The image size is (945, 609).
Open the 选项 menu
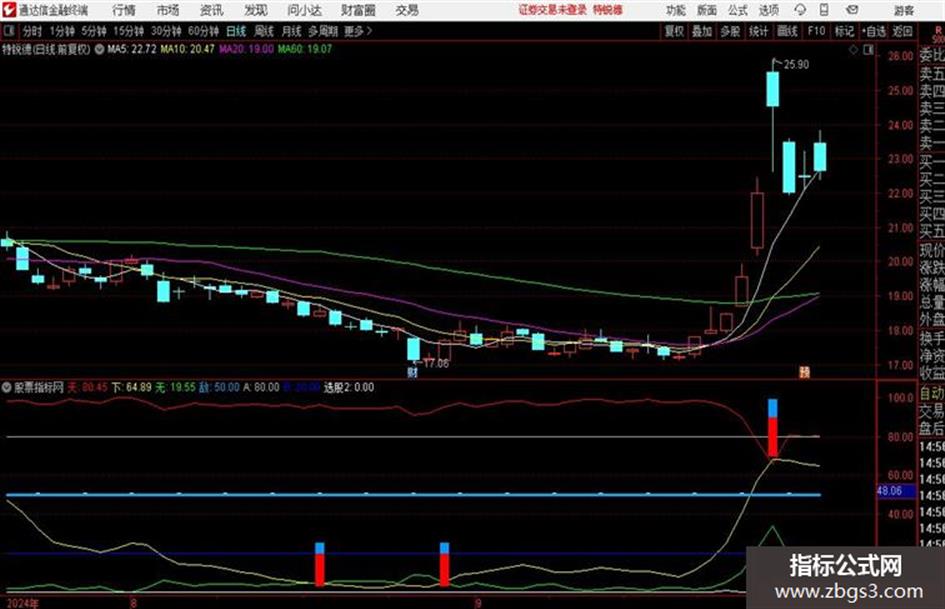click(768, 10)
